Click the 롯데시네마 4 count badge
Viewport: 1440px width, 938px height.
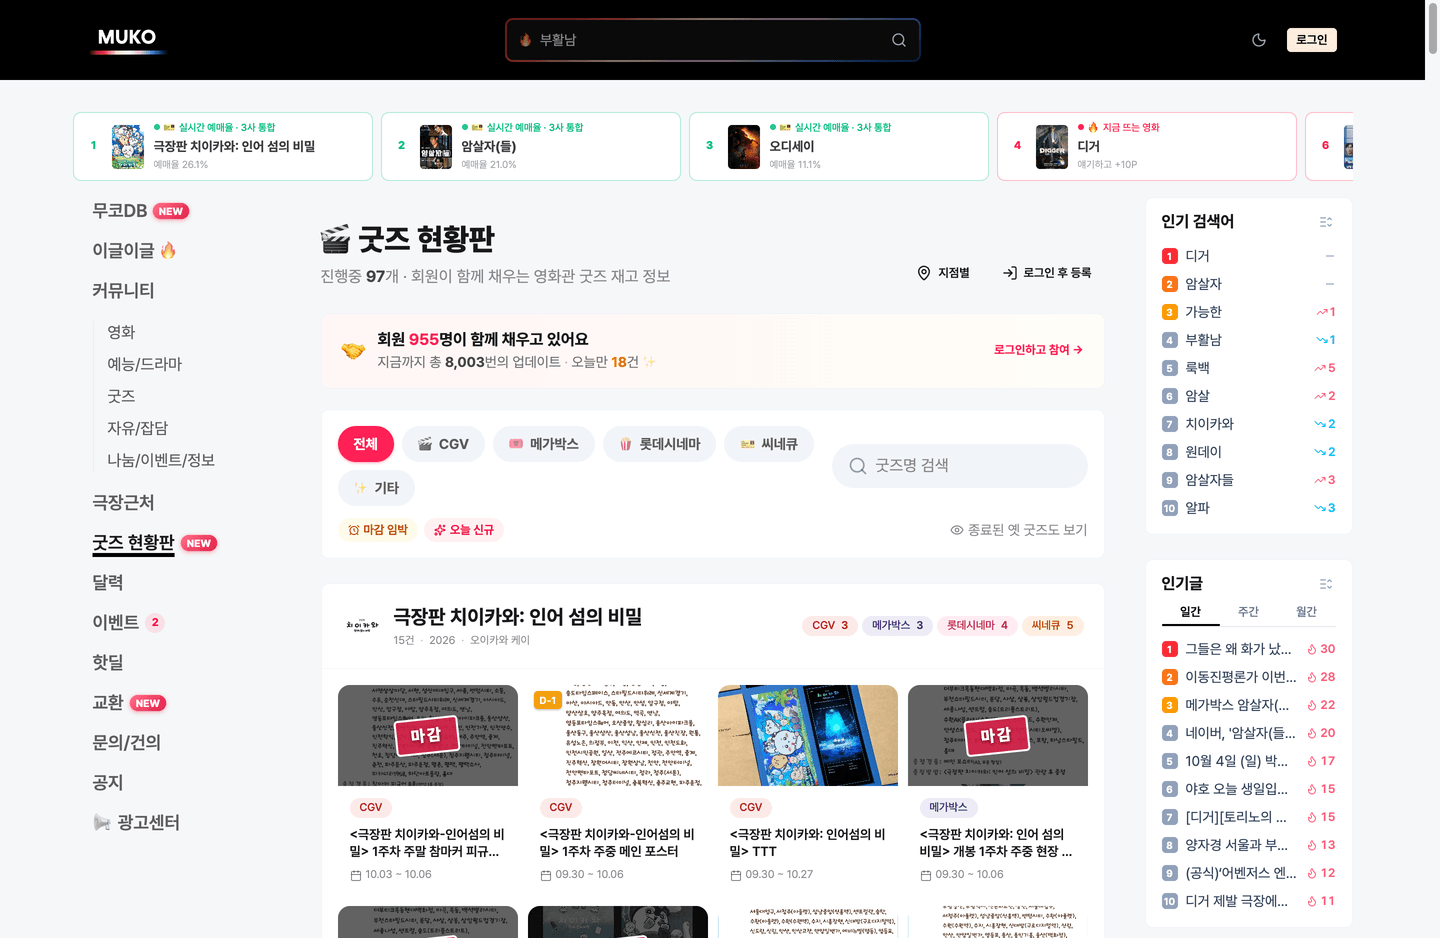point(977,626)
